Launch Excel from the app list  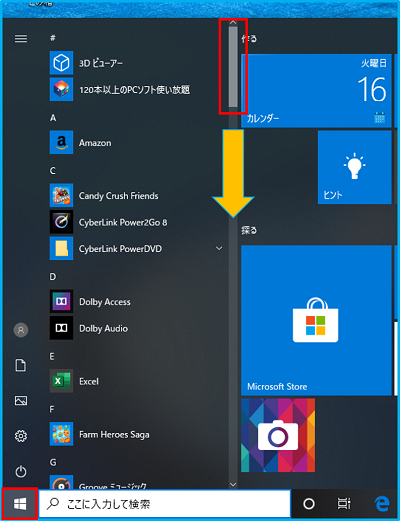[137, 381]
